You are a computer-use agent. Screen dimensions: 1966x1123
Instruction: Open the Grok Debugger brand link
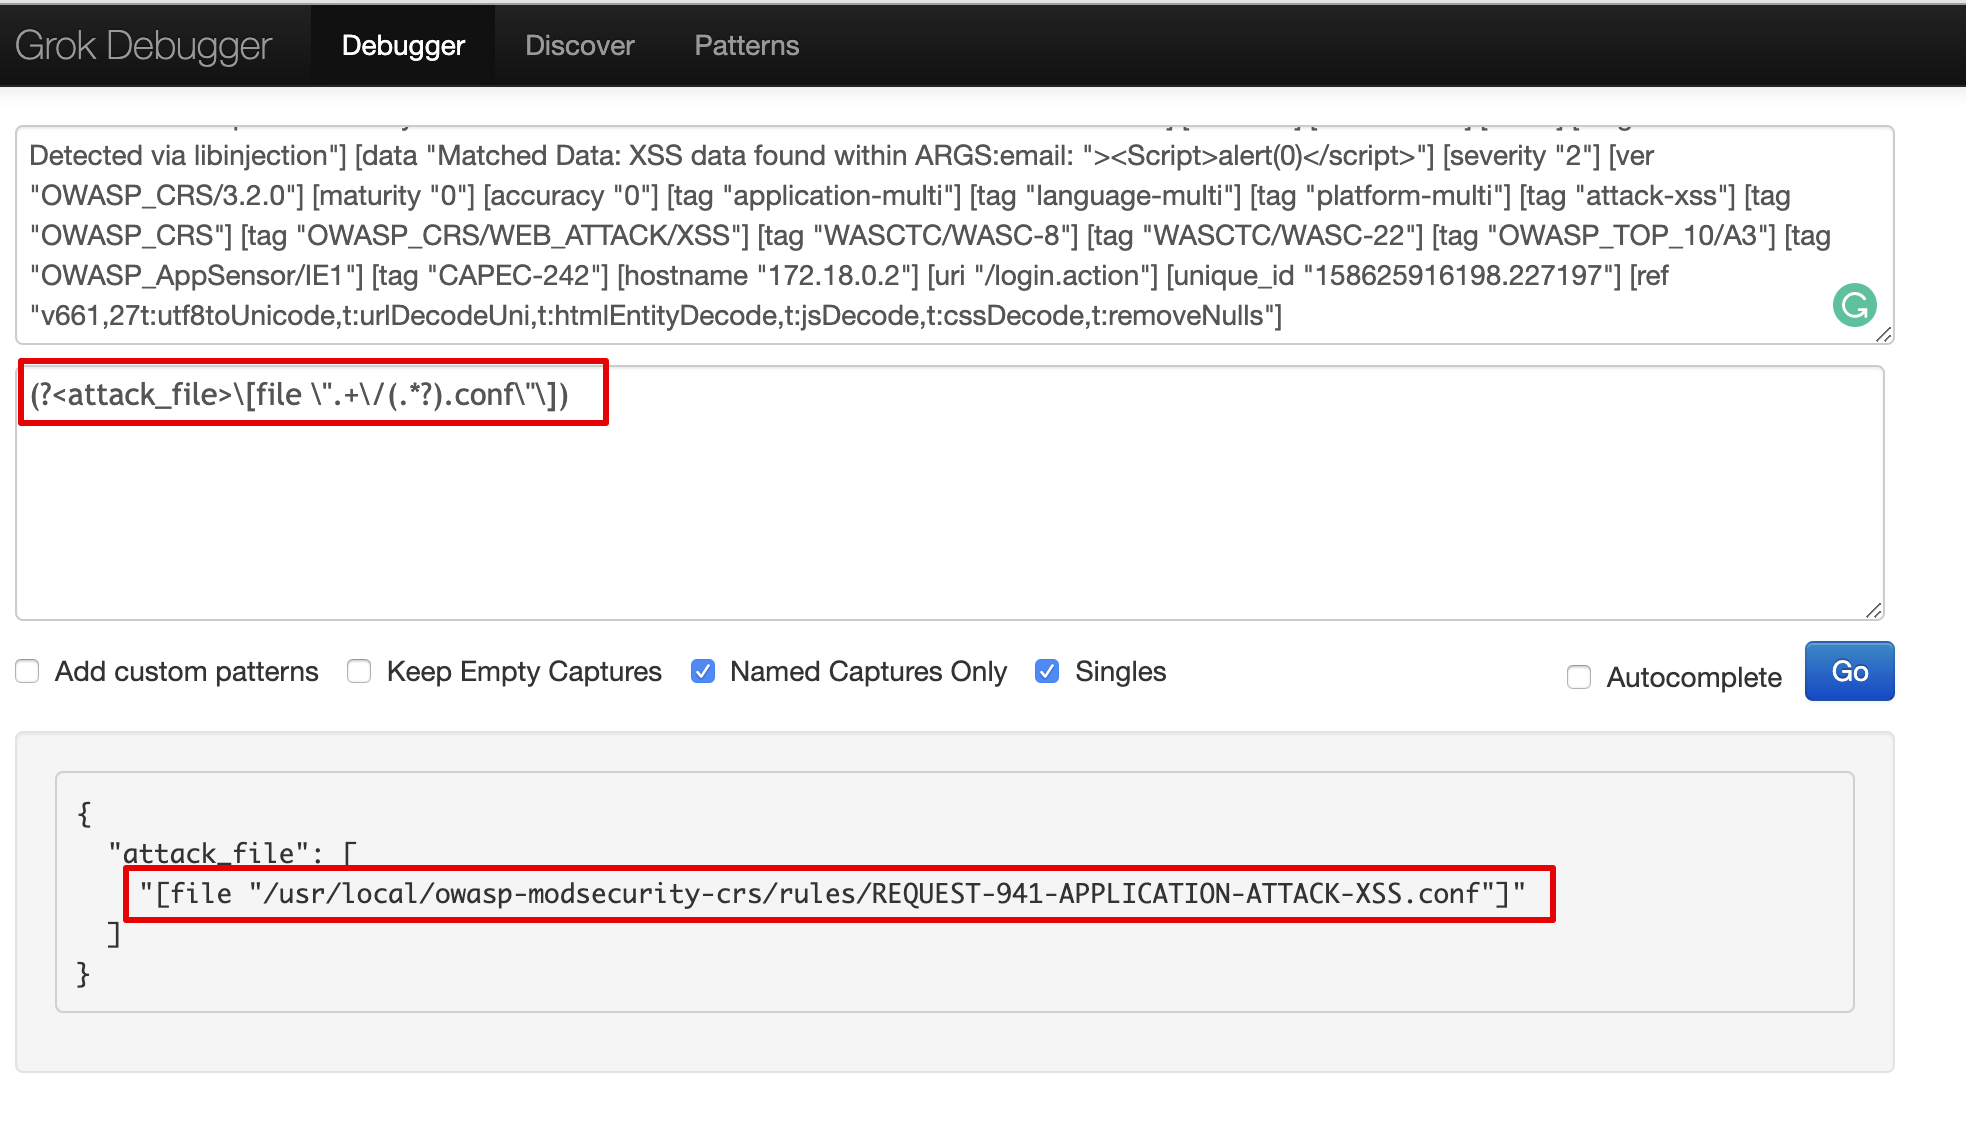pyautogui.click(x=143, y=45)
